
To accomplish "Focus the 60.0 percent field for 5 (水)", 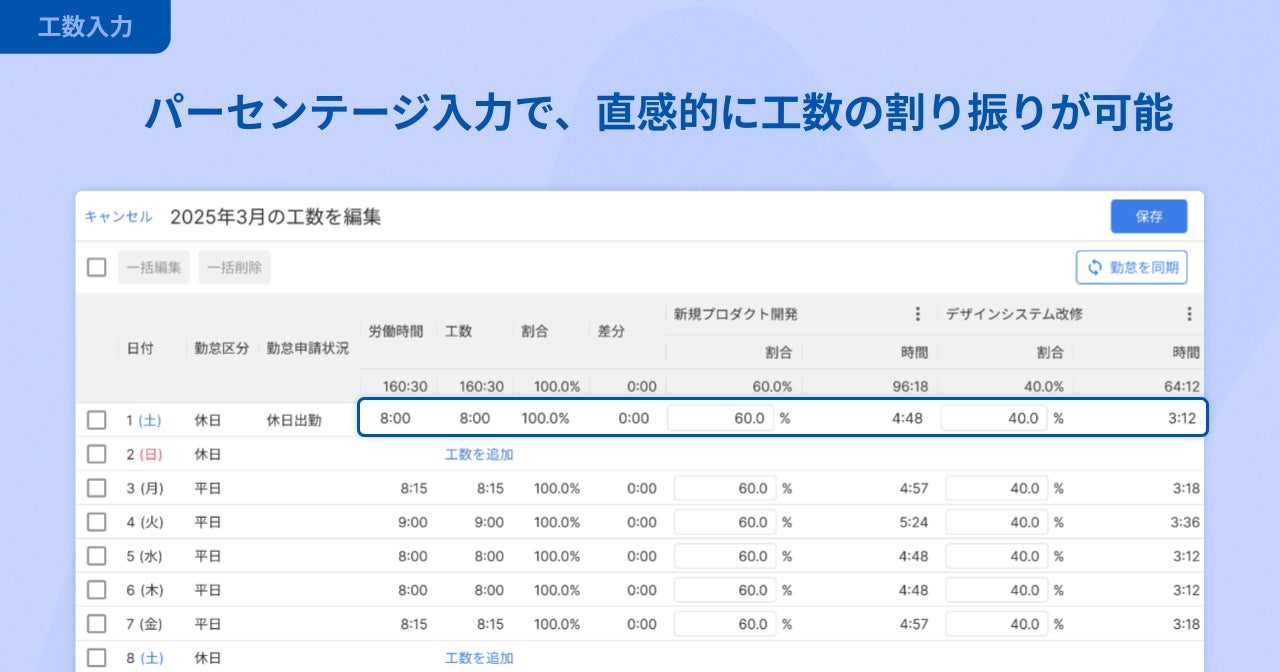I will [724, 556].
